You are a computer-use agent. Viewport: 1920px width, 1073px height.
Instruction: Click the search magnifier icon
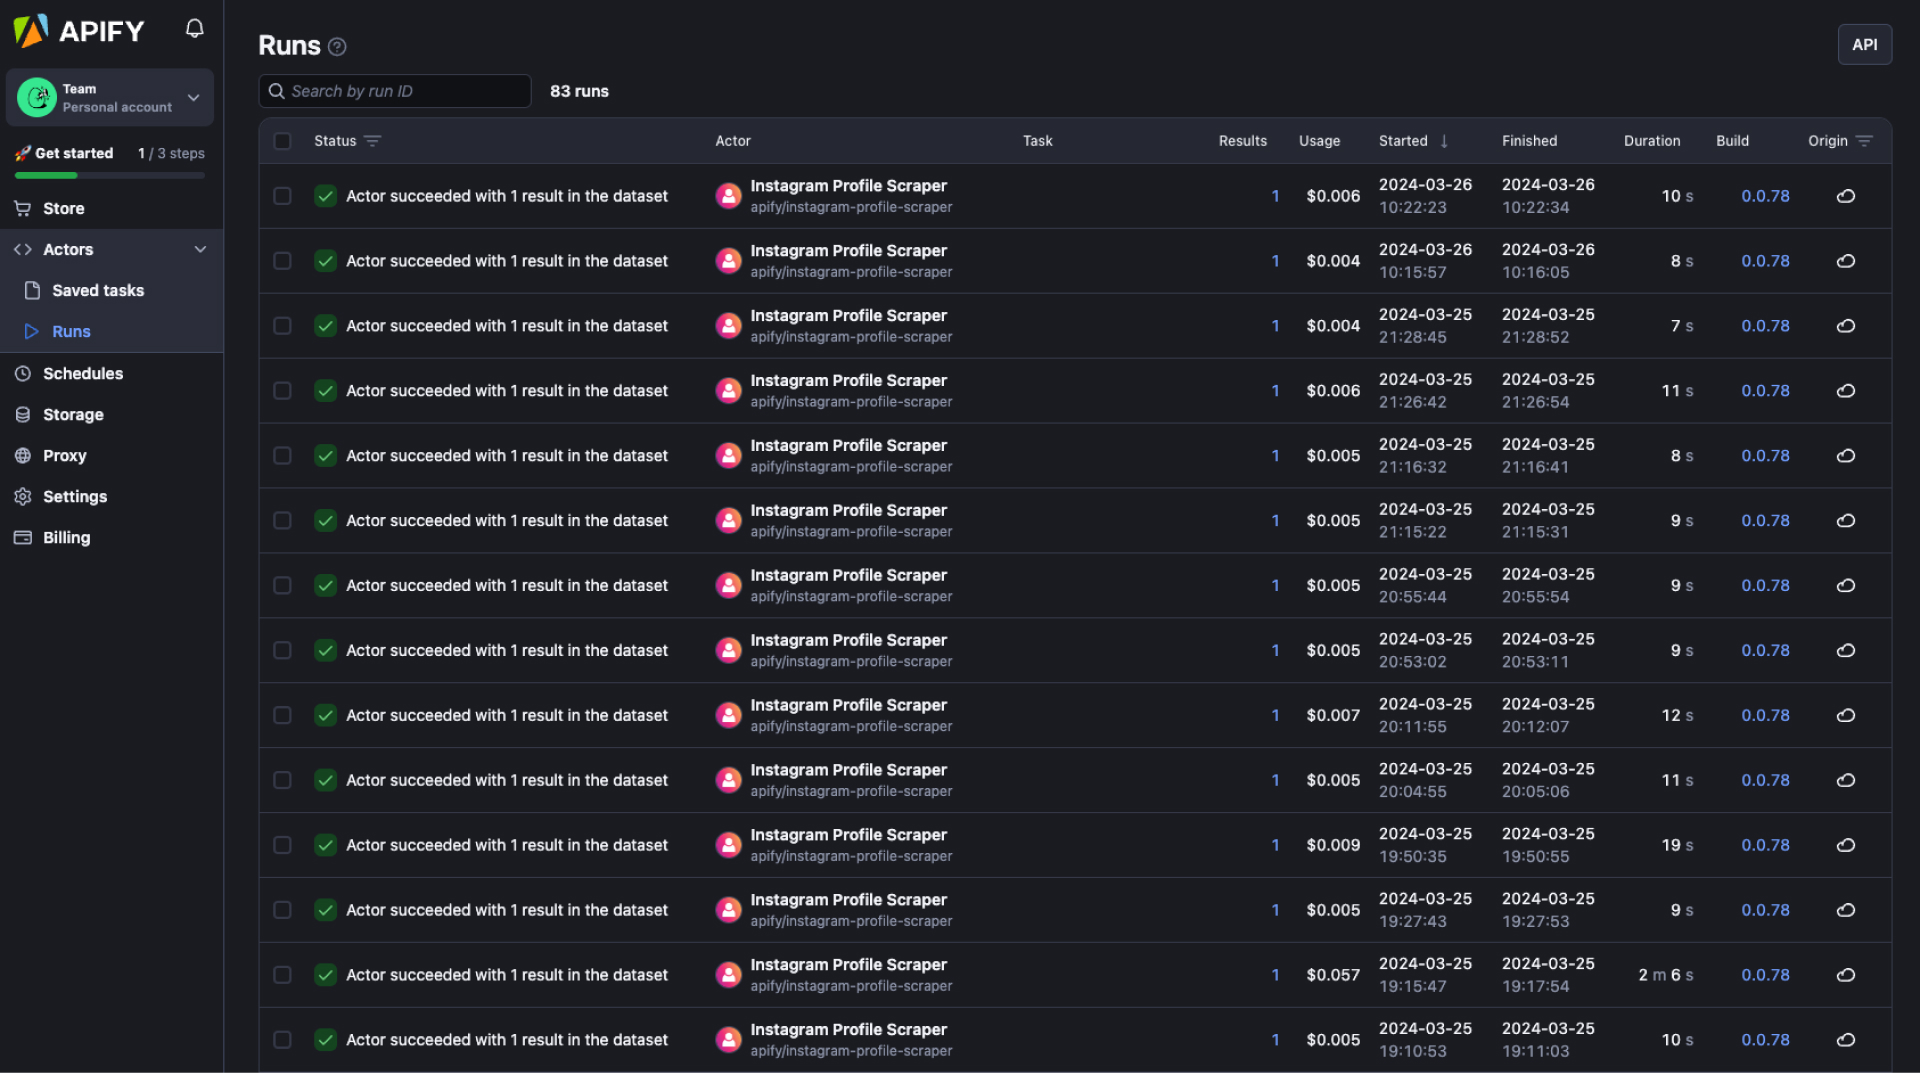click(x=277, y=91)
